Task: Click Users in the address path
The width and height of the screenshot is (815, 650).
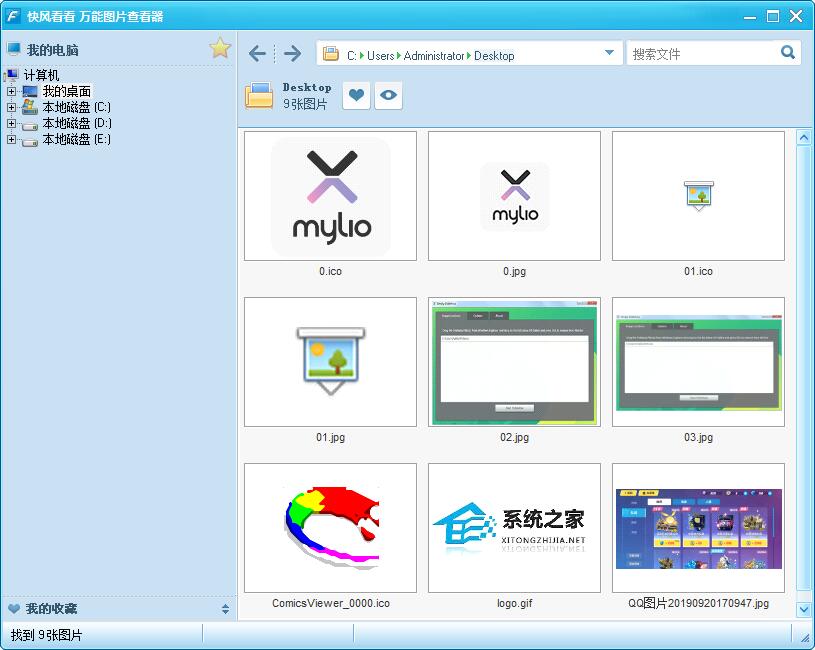Action: [x=380, y=56]
